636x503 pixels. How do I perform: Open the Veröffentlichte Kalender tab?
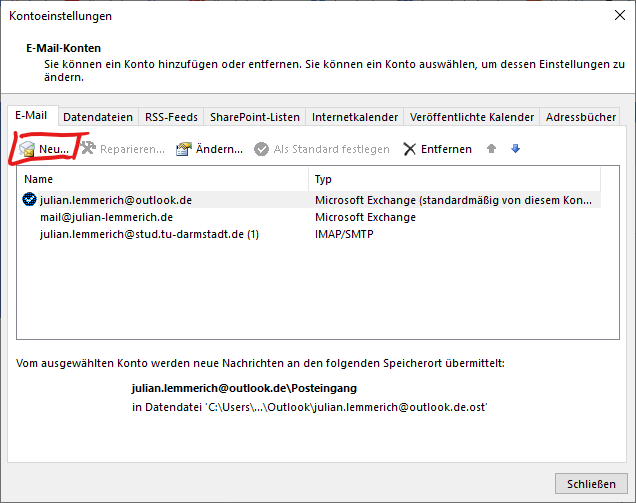pos(472,117)
